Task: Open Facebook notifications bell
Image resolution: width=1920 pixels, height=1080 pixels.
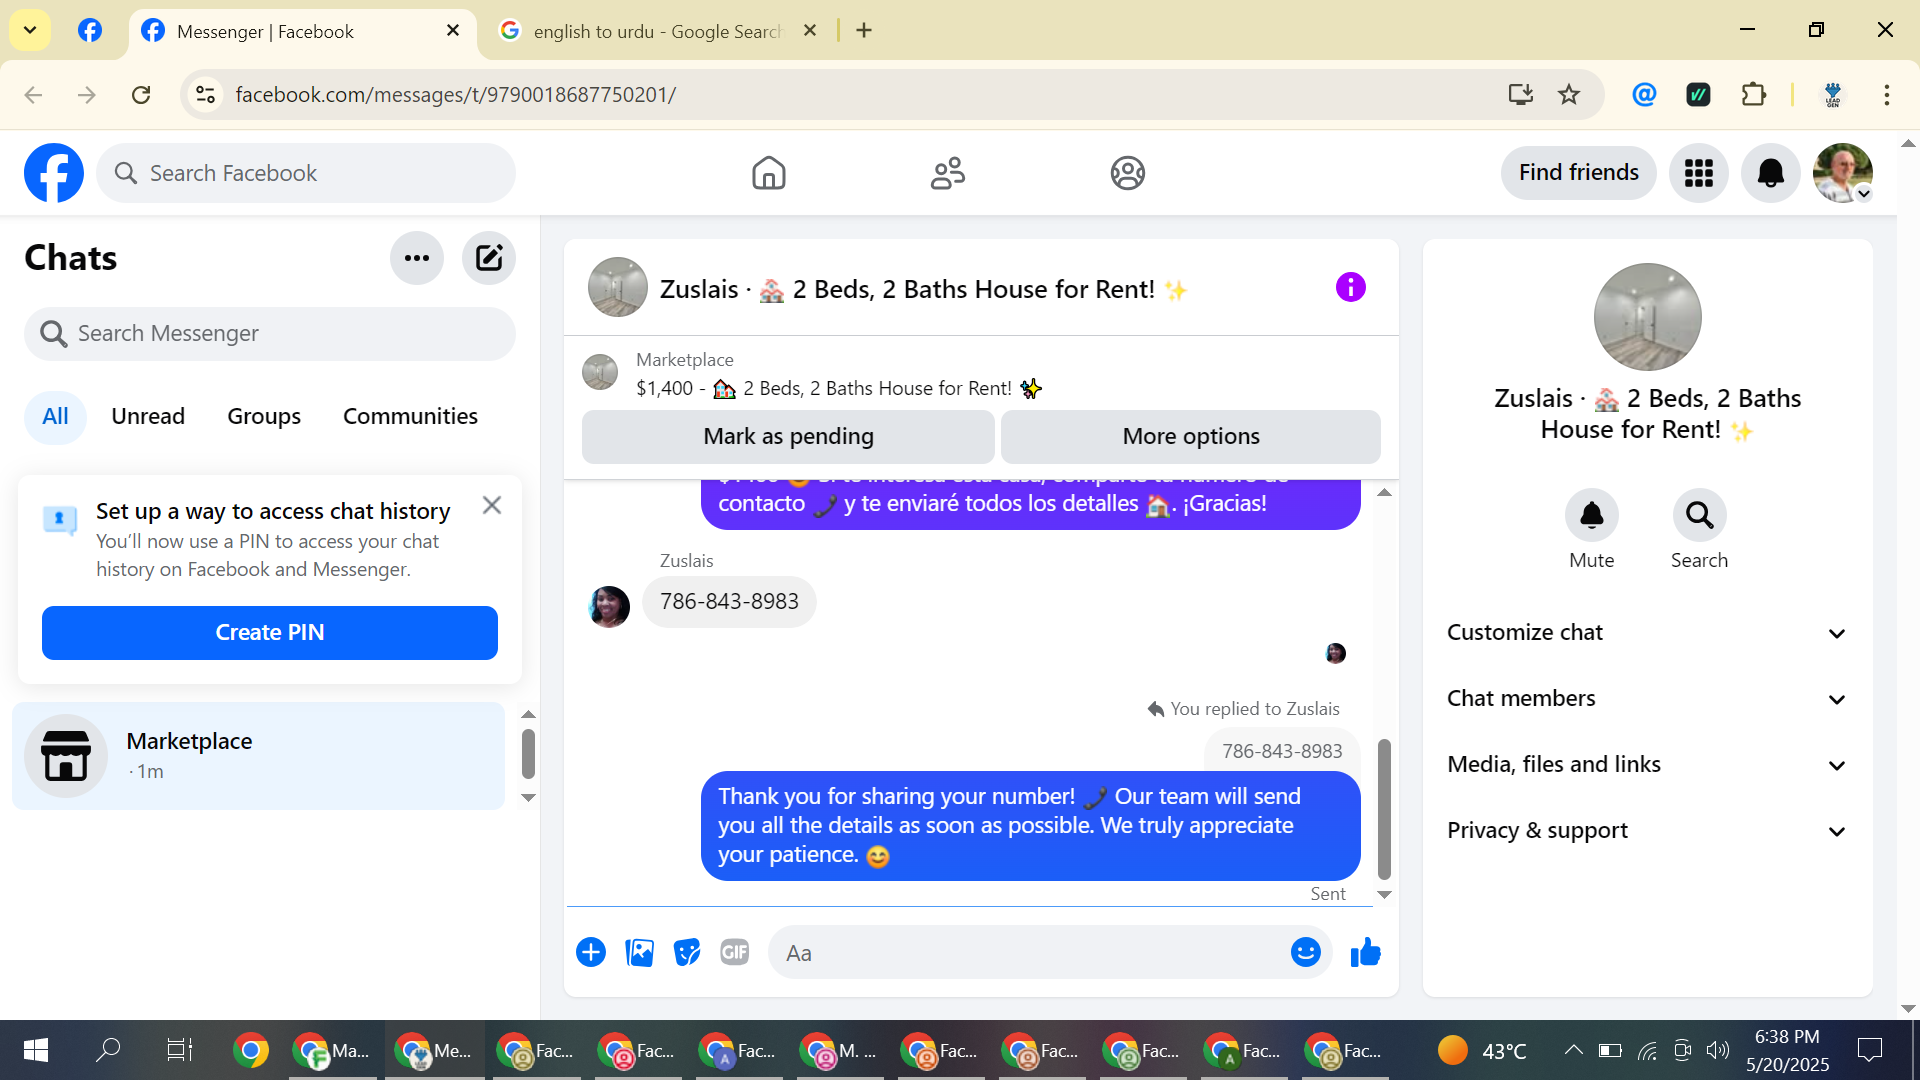Action: [1770, 173]
